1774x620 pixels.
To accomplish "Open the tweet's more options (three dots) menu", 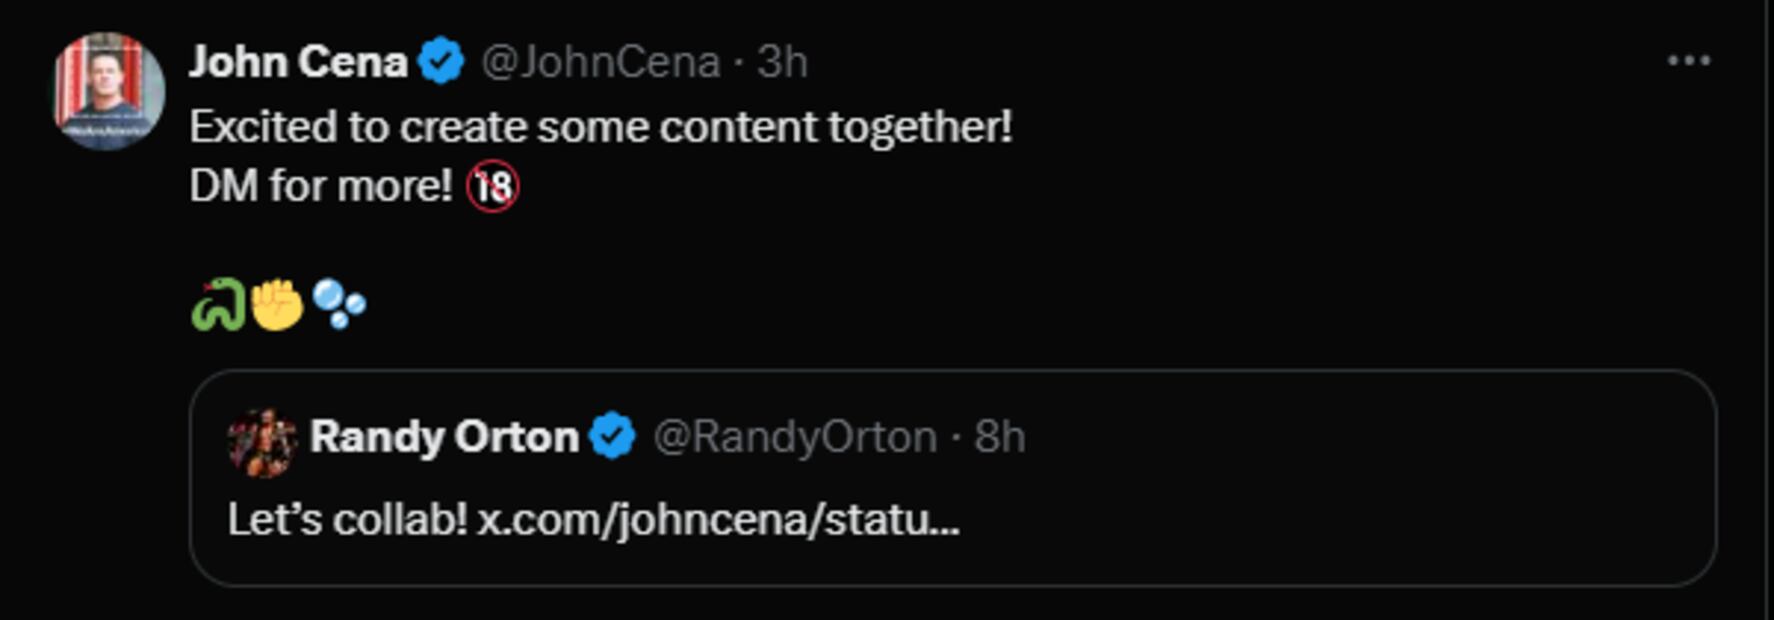I will (1688, 61).
